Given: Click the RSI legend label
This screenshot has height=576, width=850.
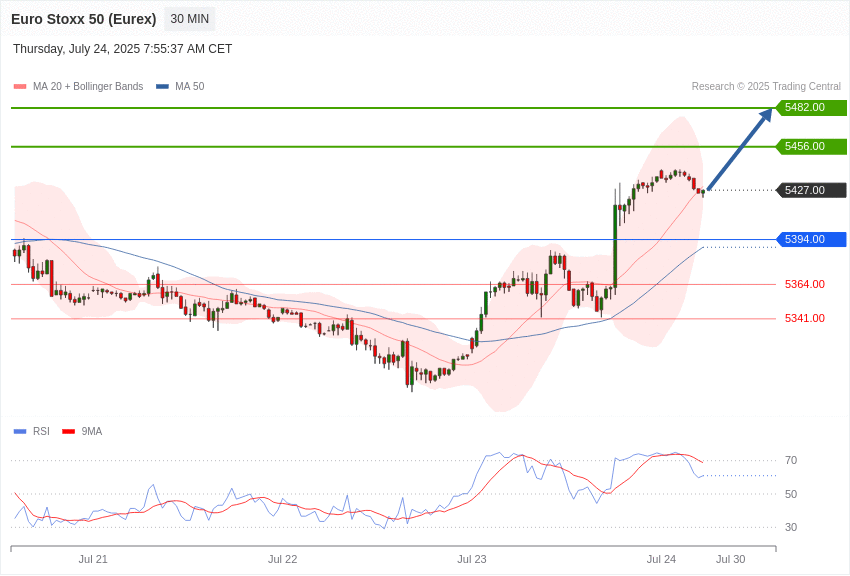Looking at the screenshot, I should coord(41,431).
